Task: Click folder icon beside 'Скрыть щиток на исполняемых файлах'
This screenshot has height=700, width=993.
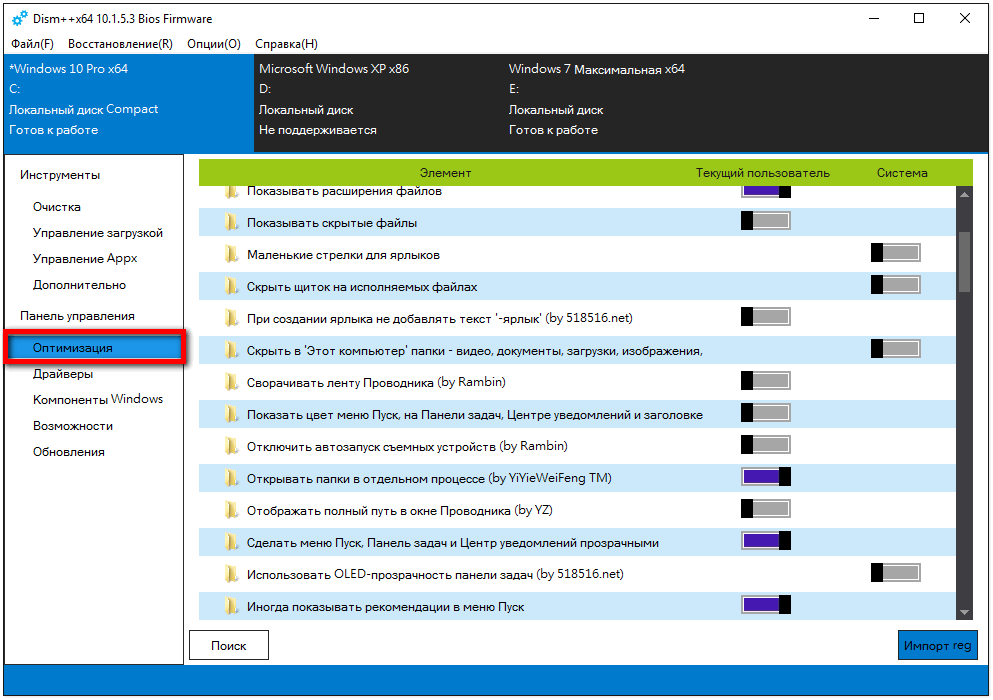Action: 232,287
